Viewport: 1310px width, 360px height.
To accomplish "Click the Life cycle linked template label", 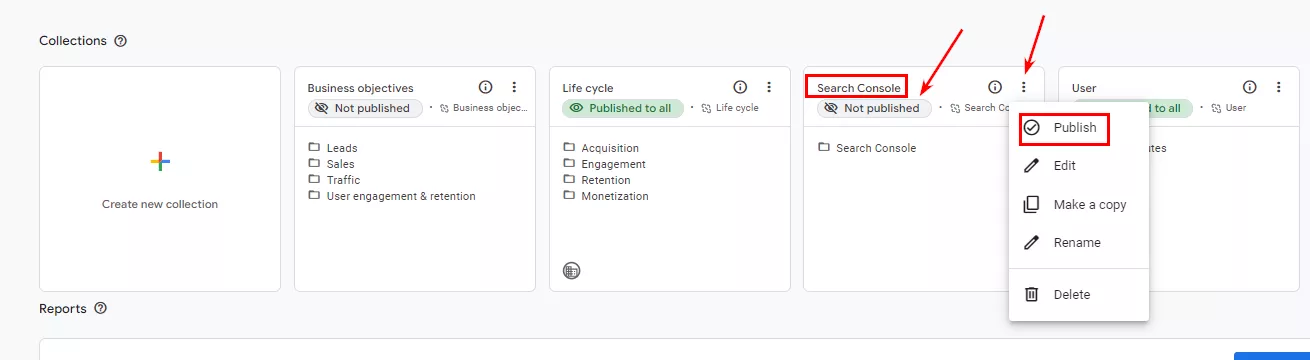I will (x=730, y=108).
